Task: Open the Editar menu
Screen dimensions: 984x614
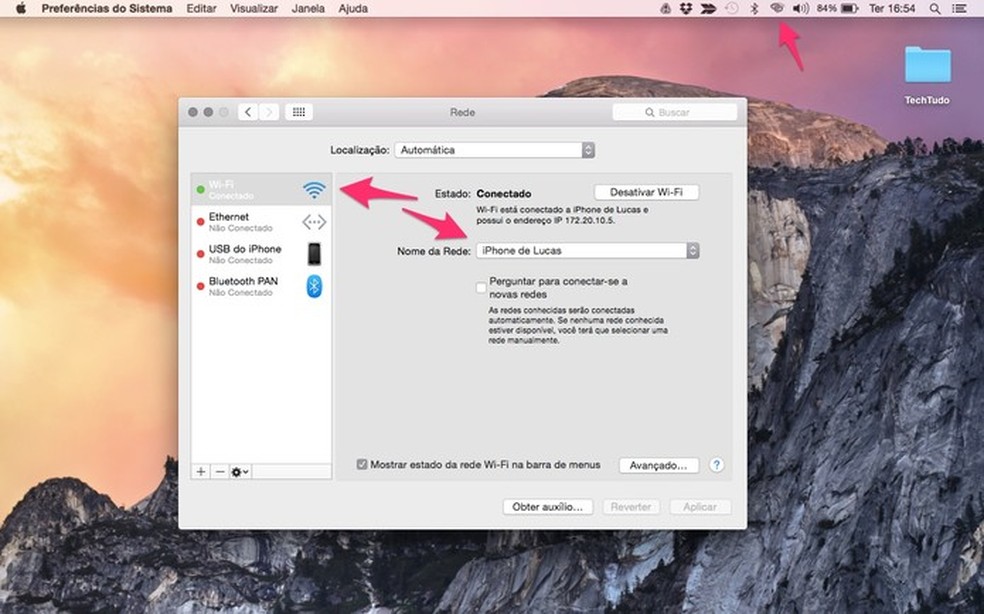Action: 201,9
